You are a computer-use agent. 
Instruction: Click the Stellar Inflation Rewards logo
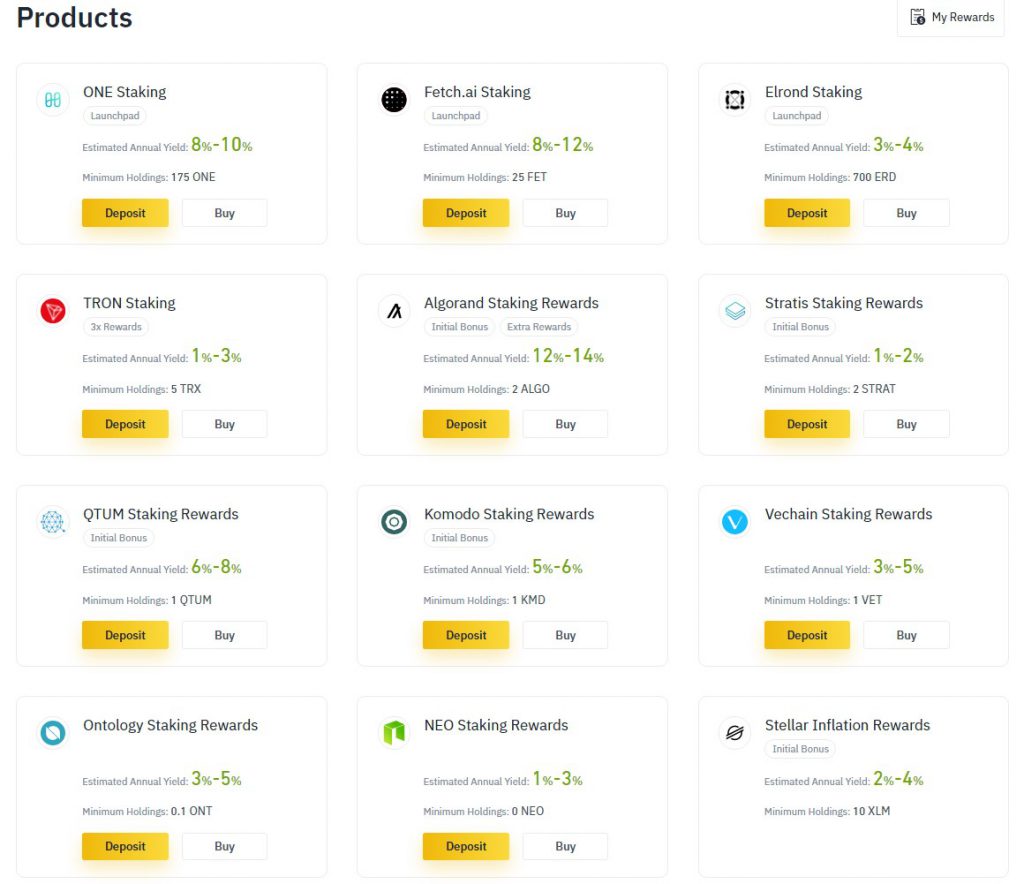pyautogui.click(x=735, y=733)
